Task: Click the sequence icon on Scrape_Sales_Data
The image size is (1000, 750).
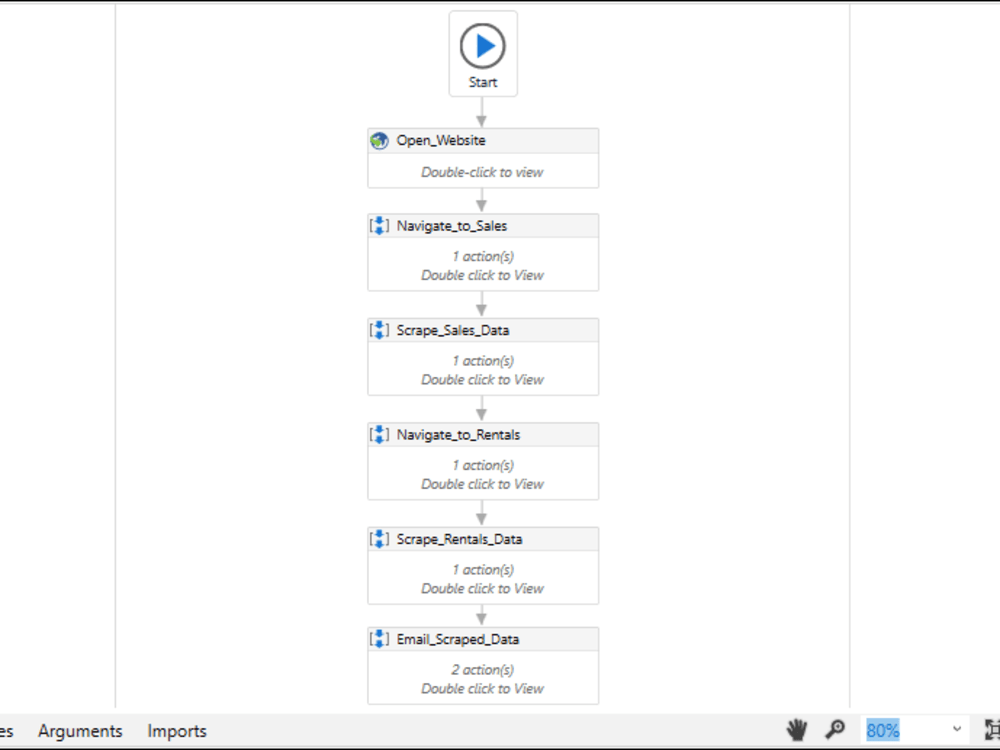Action: click(379, 329)
